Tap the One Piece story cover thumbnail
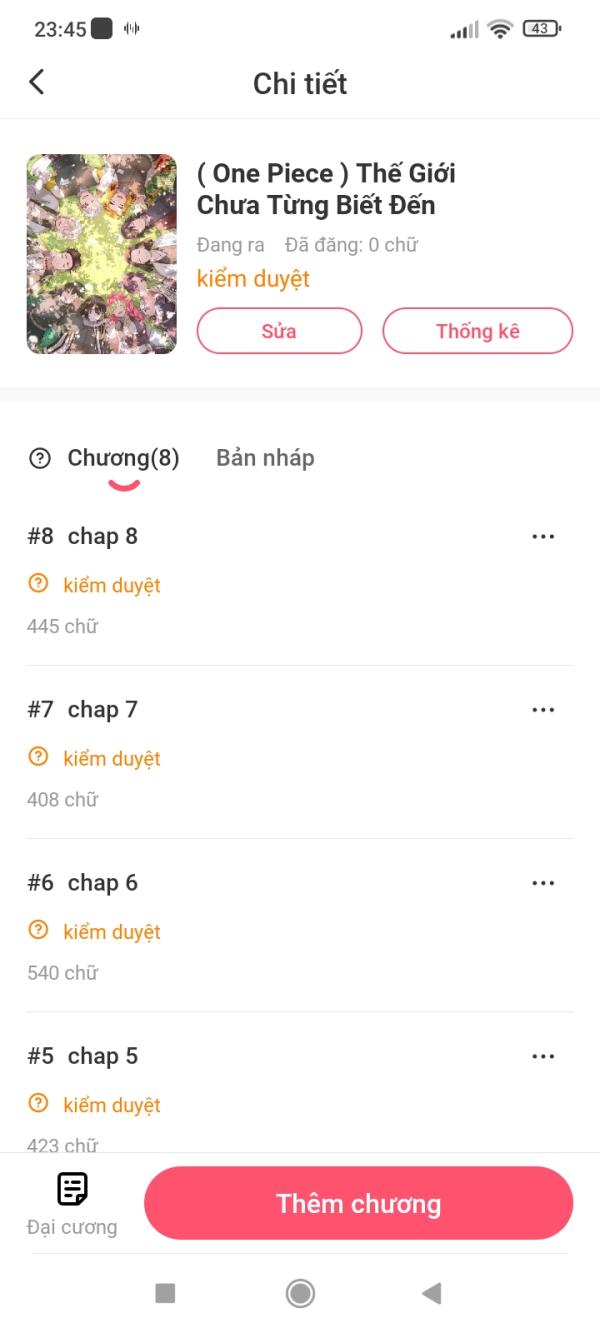 (x=101, y=254)
